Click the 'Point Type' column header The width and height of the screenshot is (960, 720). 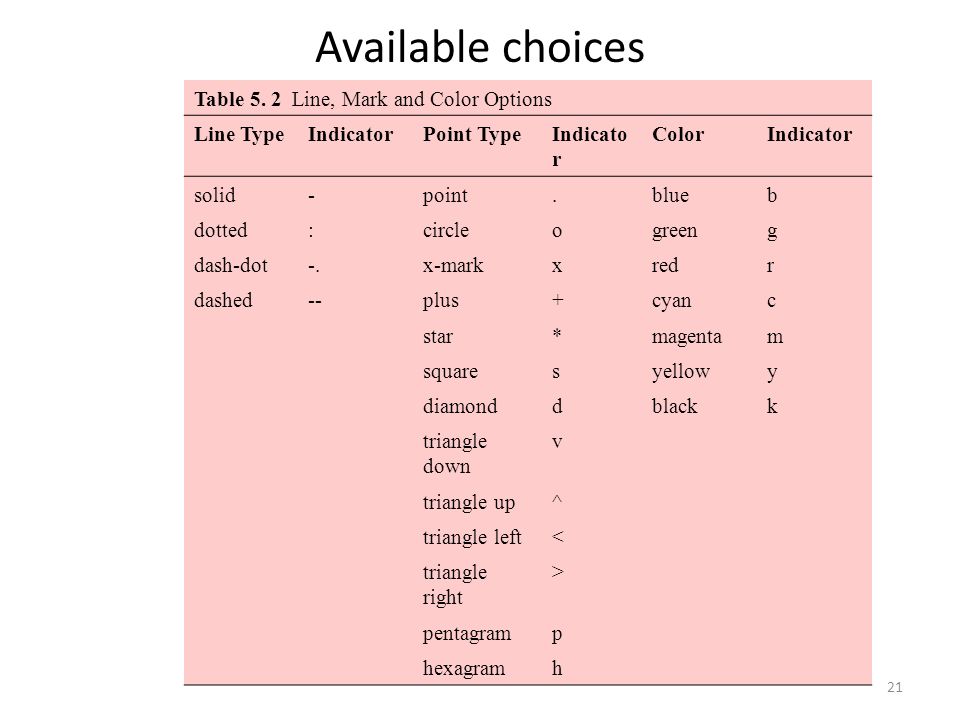(x=471, y=135)
